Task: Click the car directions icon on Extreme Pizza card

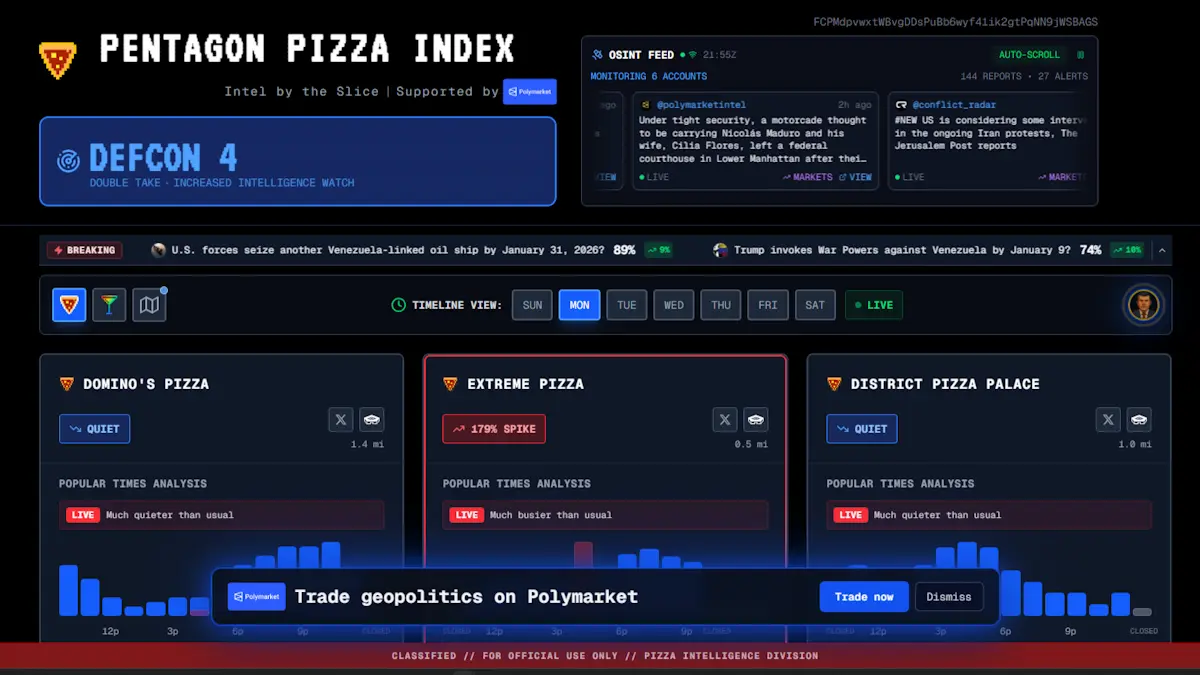Action: click(x=755, y=420)
